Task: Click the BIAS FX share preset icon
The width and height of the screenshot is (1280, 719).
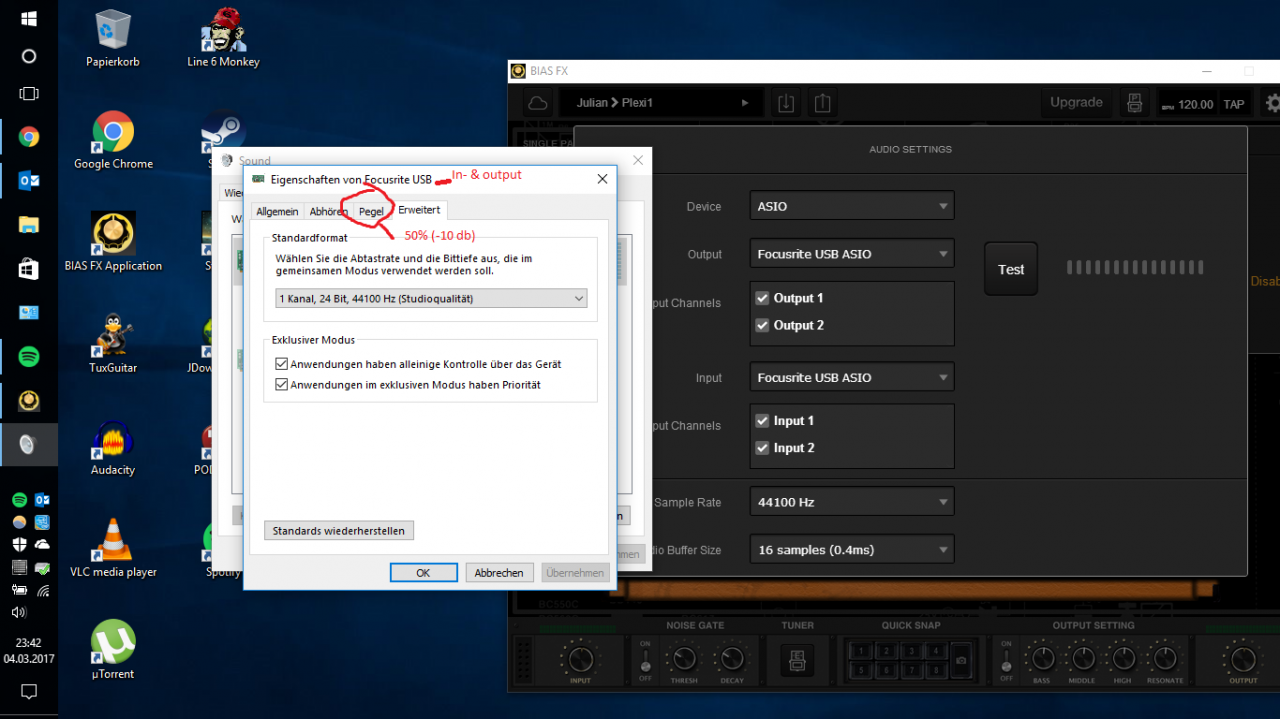Action: click(x=822, y=102)
